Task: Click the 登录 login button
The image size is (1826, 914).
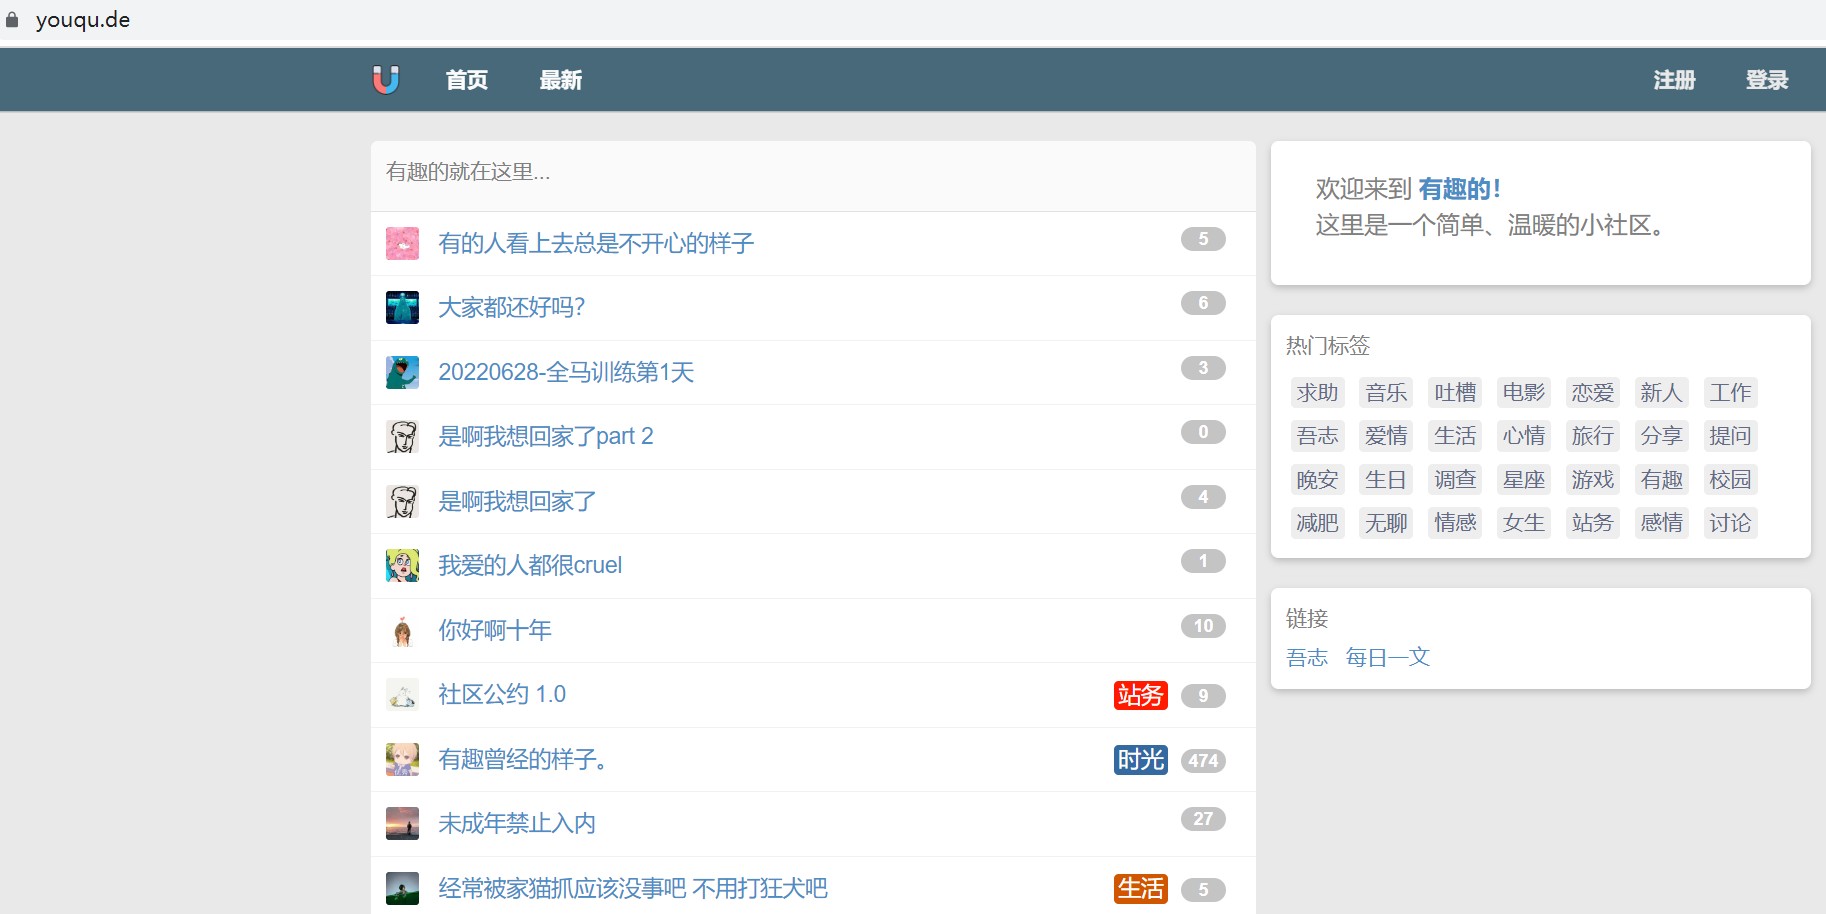Action: tap(1766, 80)
